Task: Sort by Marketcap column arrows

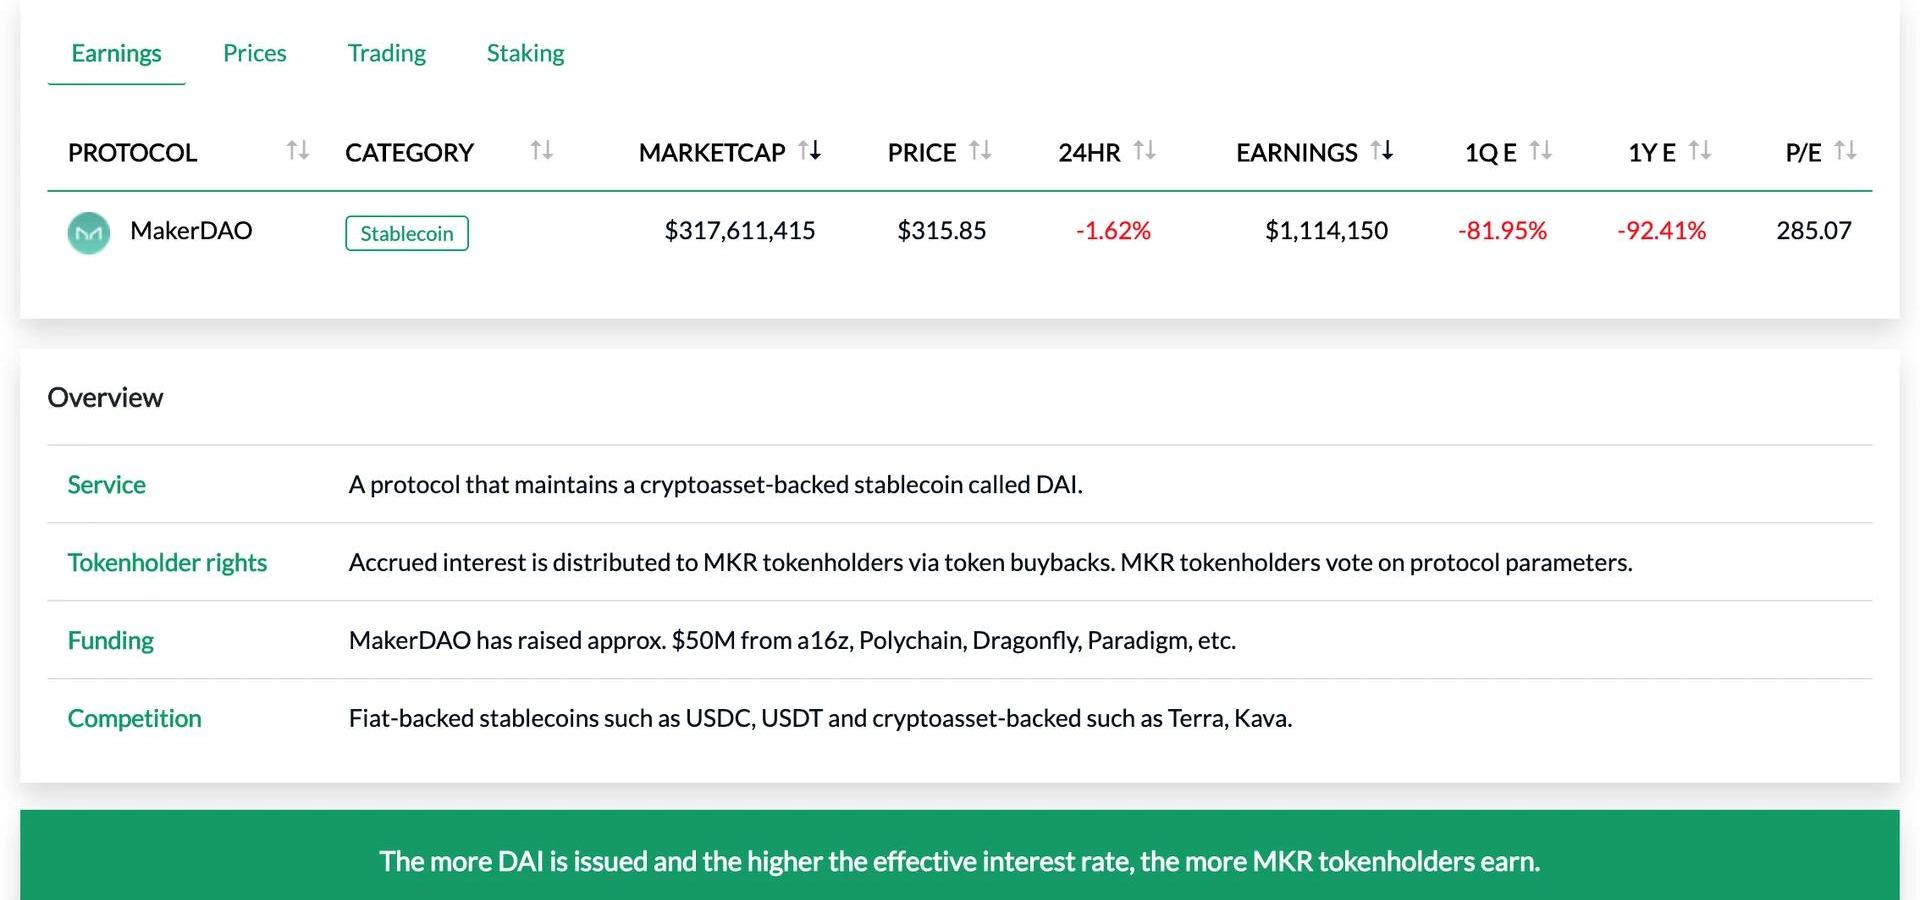Action: coord(810,151)
